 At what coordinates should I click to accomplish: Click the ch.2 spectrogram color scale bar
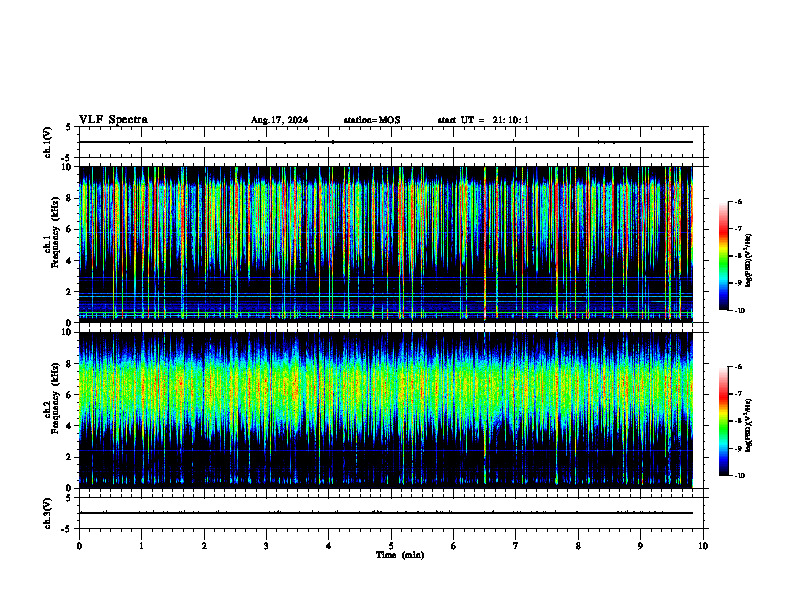tap(723, 421)
